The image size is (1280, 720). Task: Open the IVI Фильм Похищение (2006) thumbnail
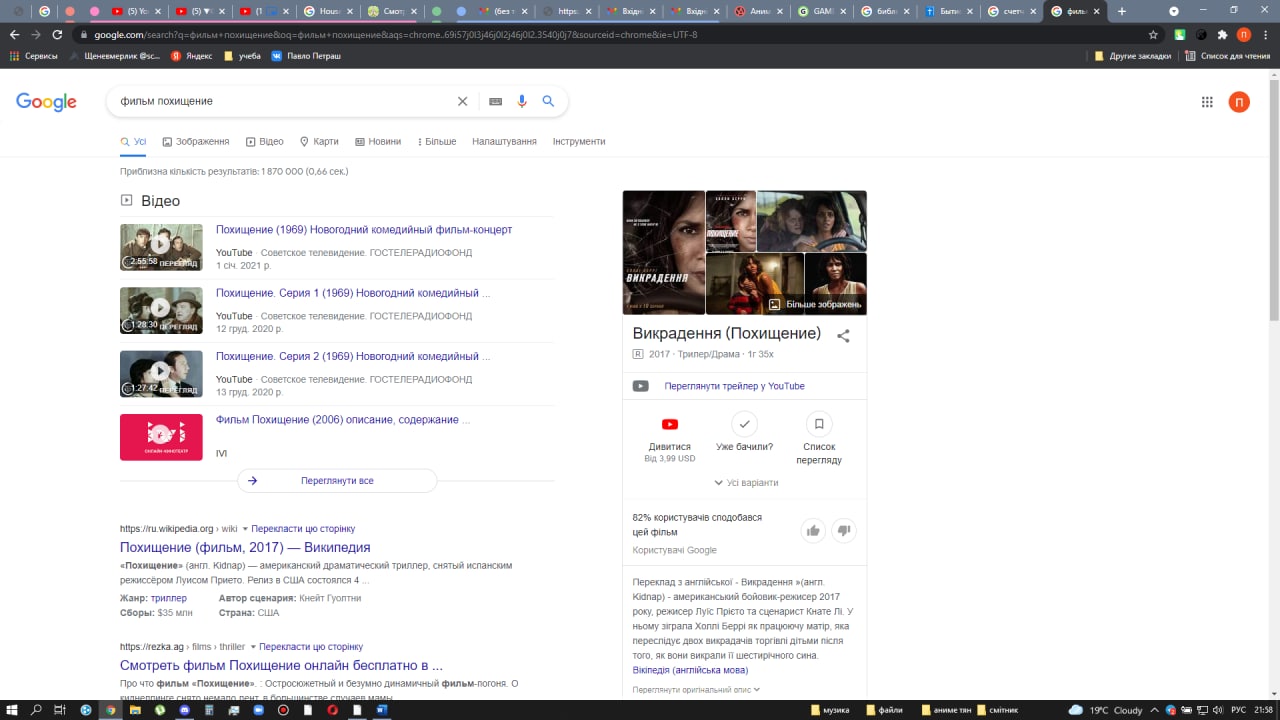pos(161,437)
